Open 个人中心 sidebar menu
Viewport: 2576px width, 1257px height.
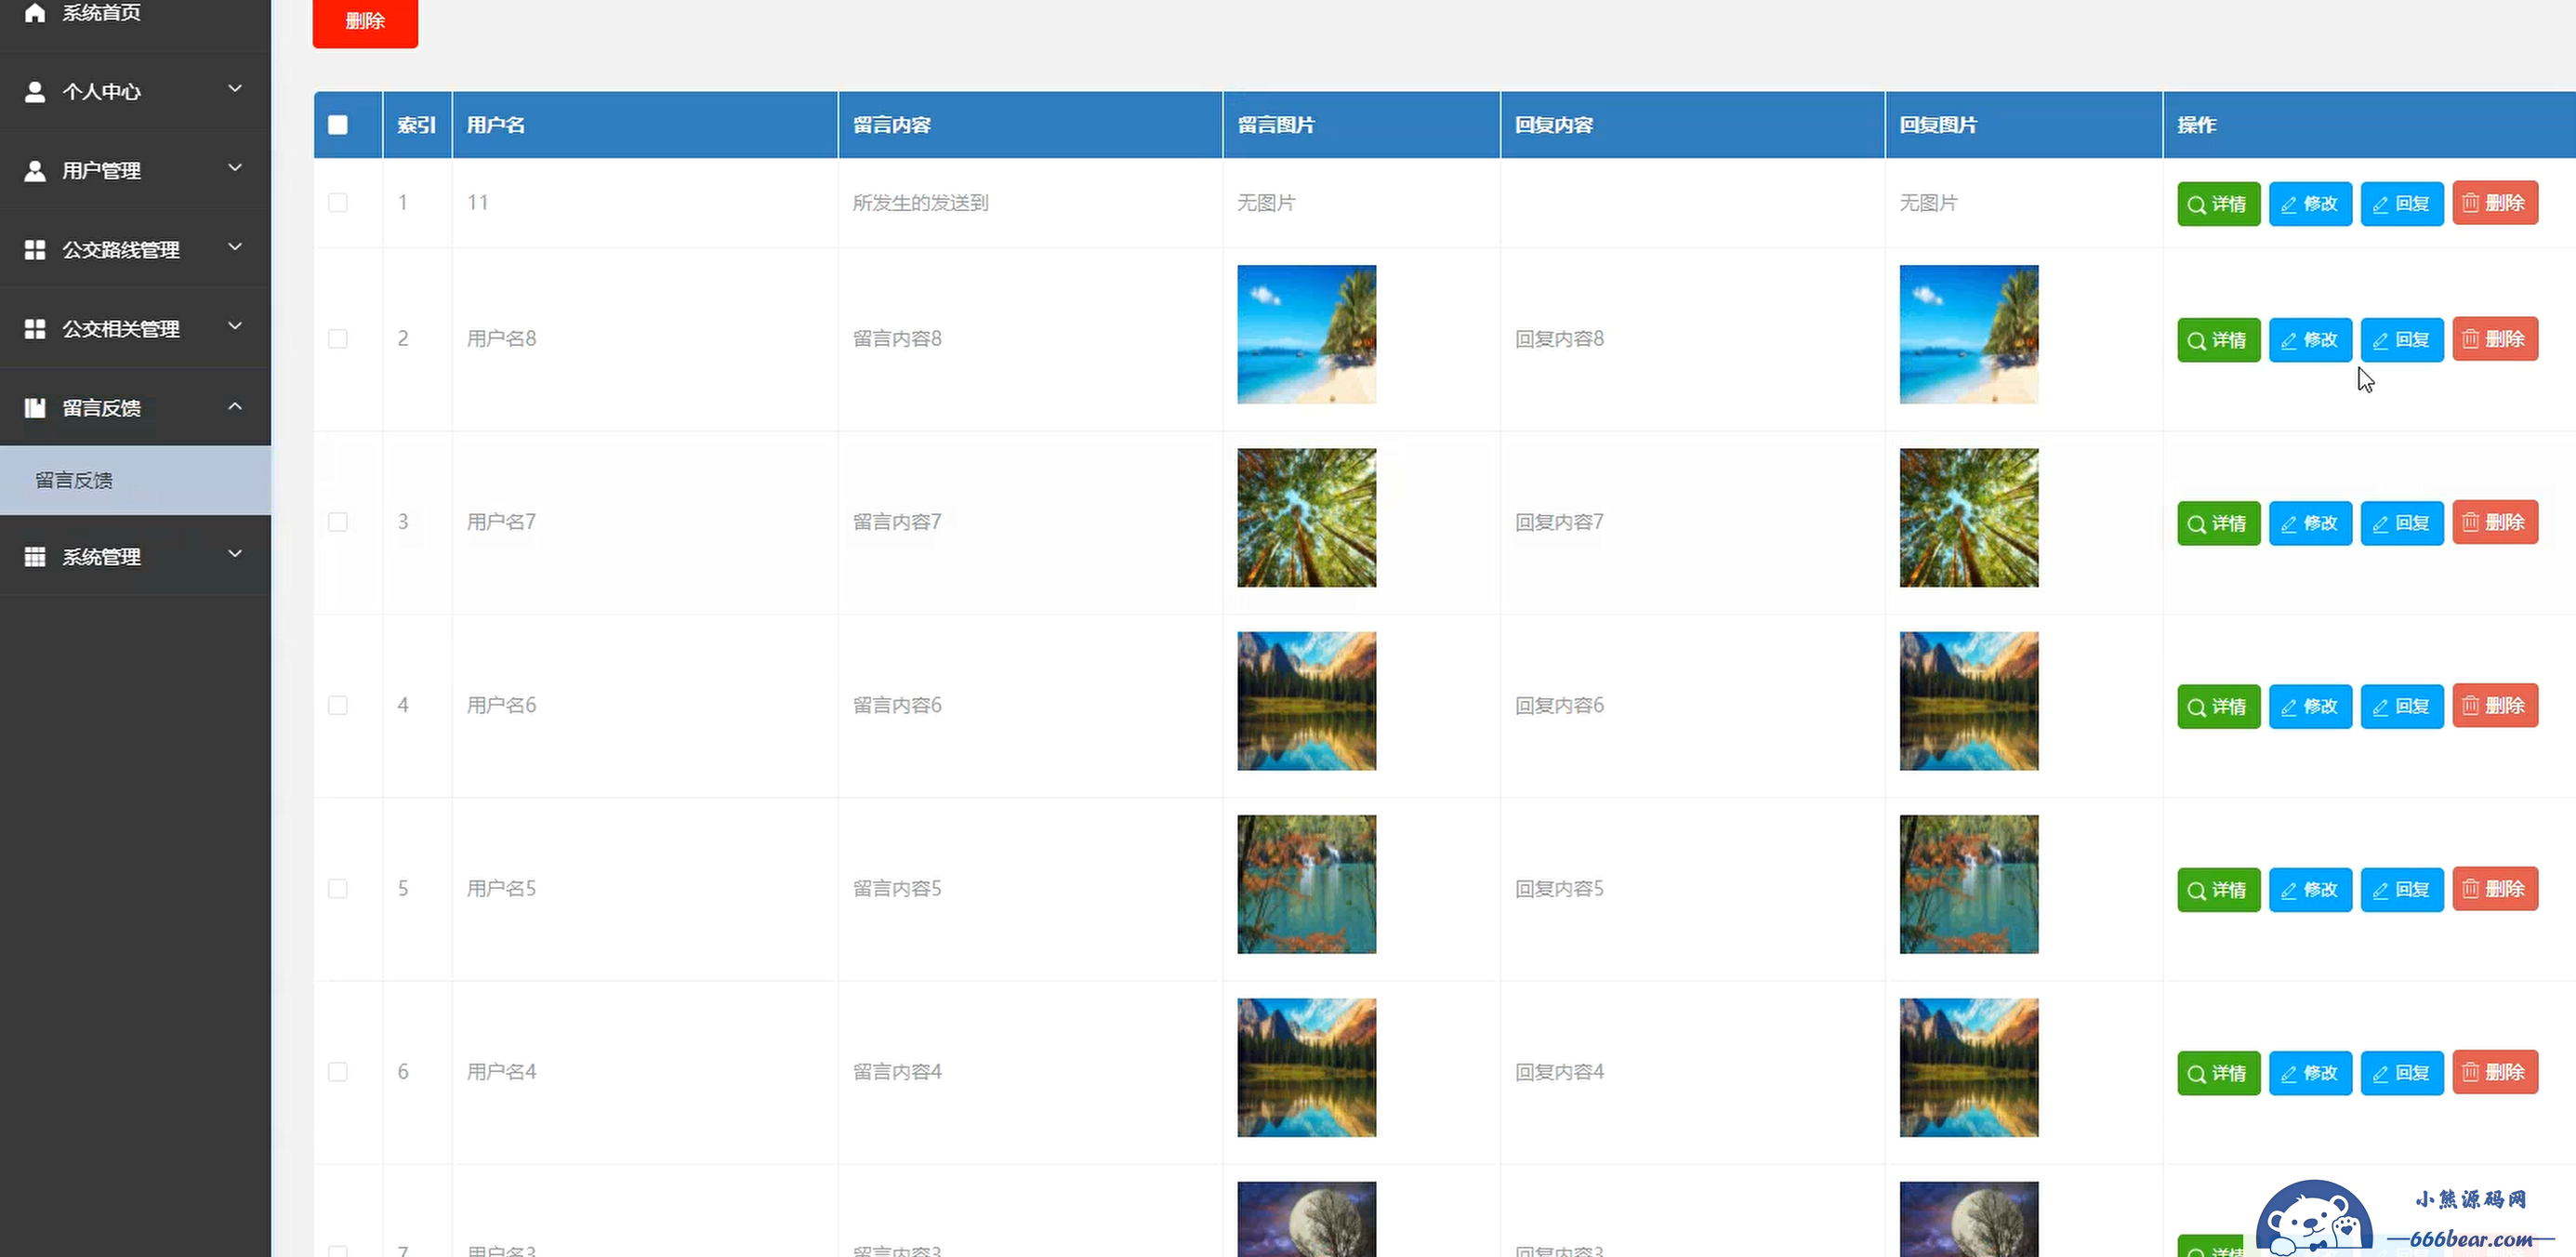tap(135, 91)
